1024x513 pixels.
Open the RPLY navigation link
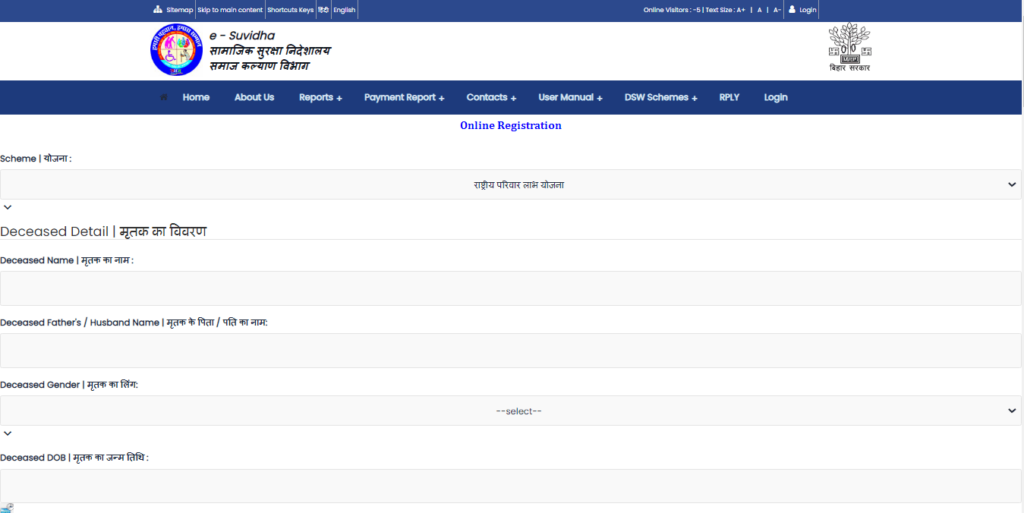(729, 98)
